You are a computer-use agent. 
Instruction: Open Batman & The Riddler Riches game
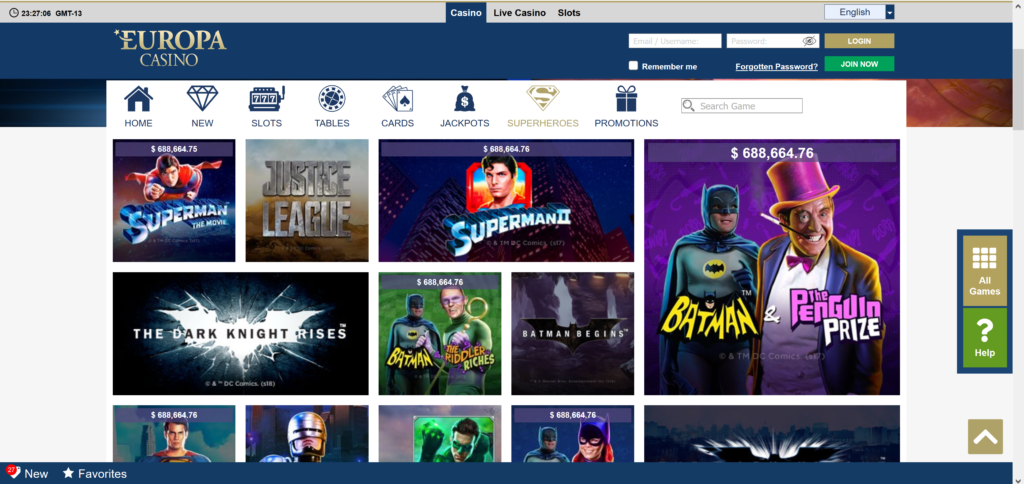coord(440,334)
